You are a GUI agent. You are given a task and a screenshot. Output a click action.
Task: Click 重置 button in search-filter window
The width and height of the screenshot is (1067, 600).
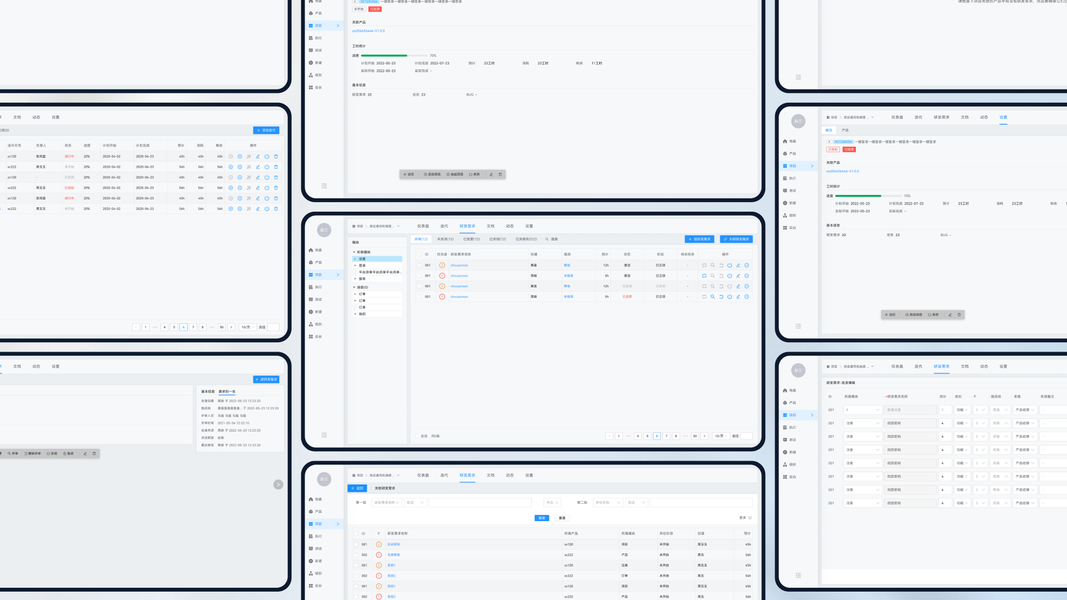coord(562,518)
